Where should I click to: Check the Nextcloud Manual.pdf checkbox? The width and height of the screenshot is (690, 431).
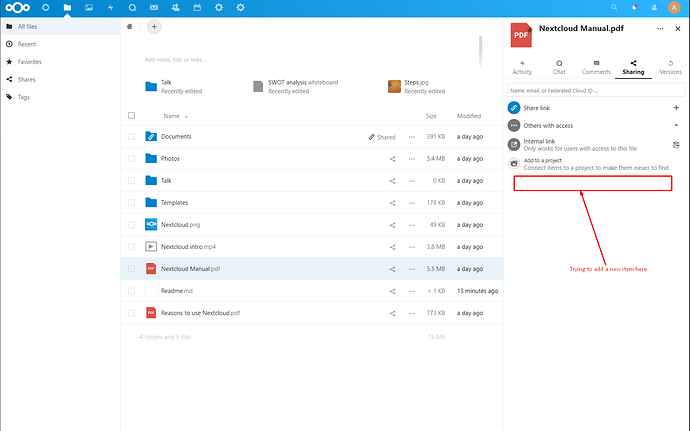point(131,269)
